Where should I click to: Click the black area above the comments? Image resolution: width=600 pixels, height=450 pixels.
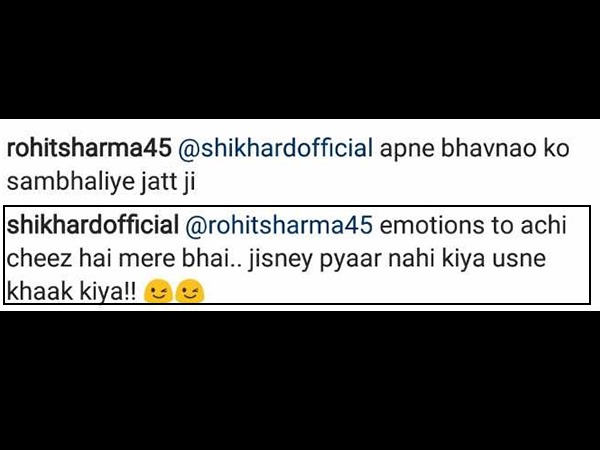(x=300, y=59)
